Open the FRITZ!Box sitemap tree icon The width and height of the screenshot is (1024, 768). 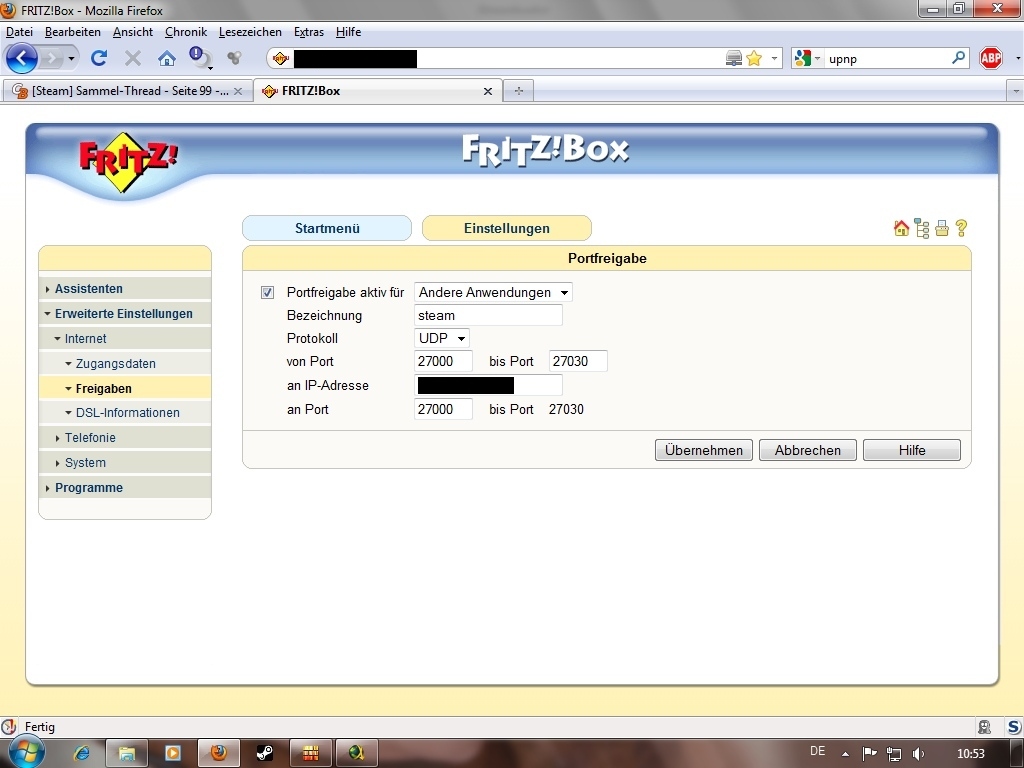[921, 228]
